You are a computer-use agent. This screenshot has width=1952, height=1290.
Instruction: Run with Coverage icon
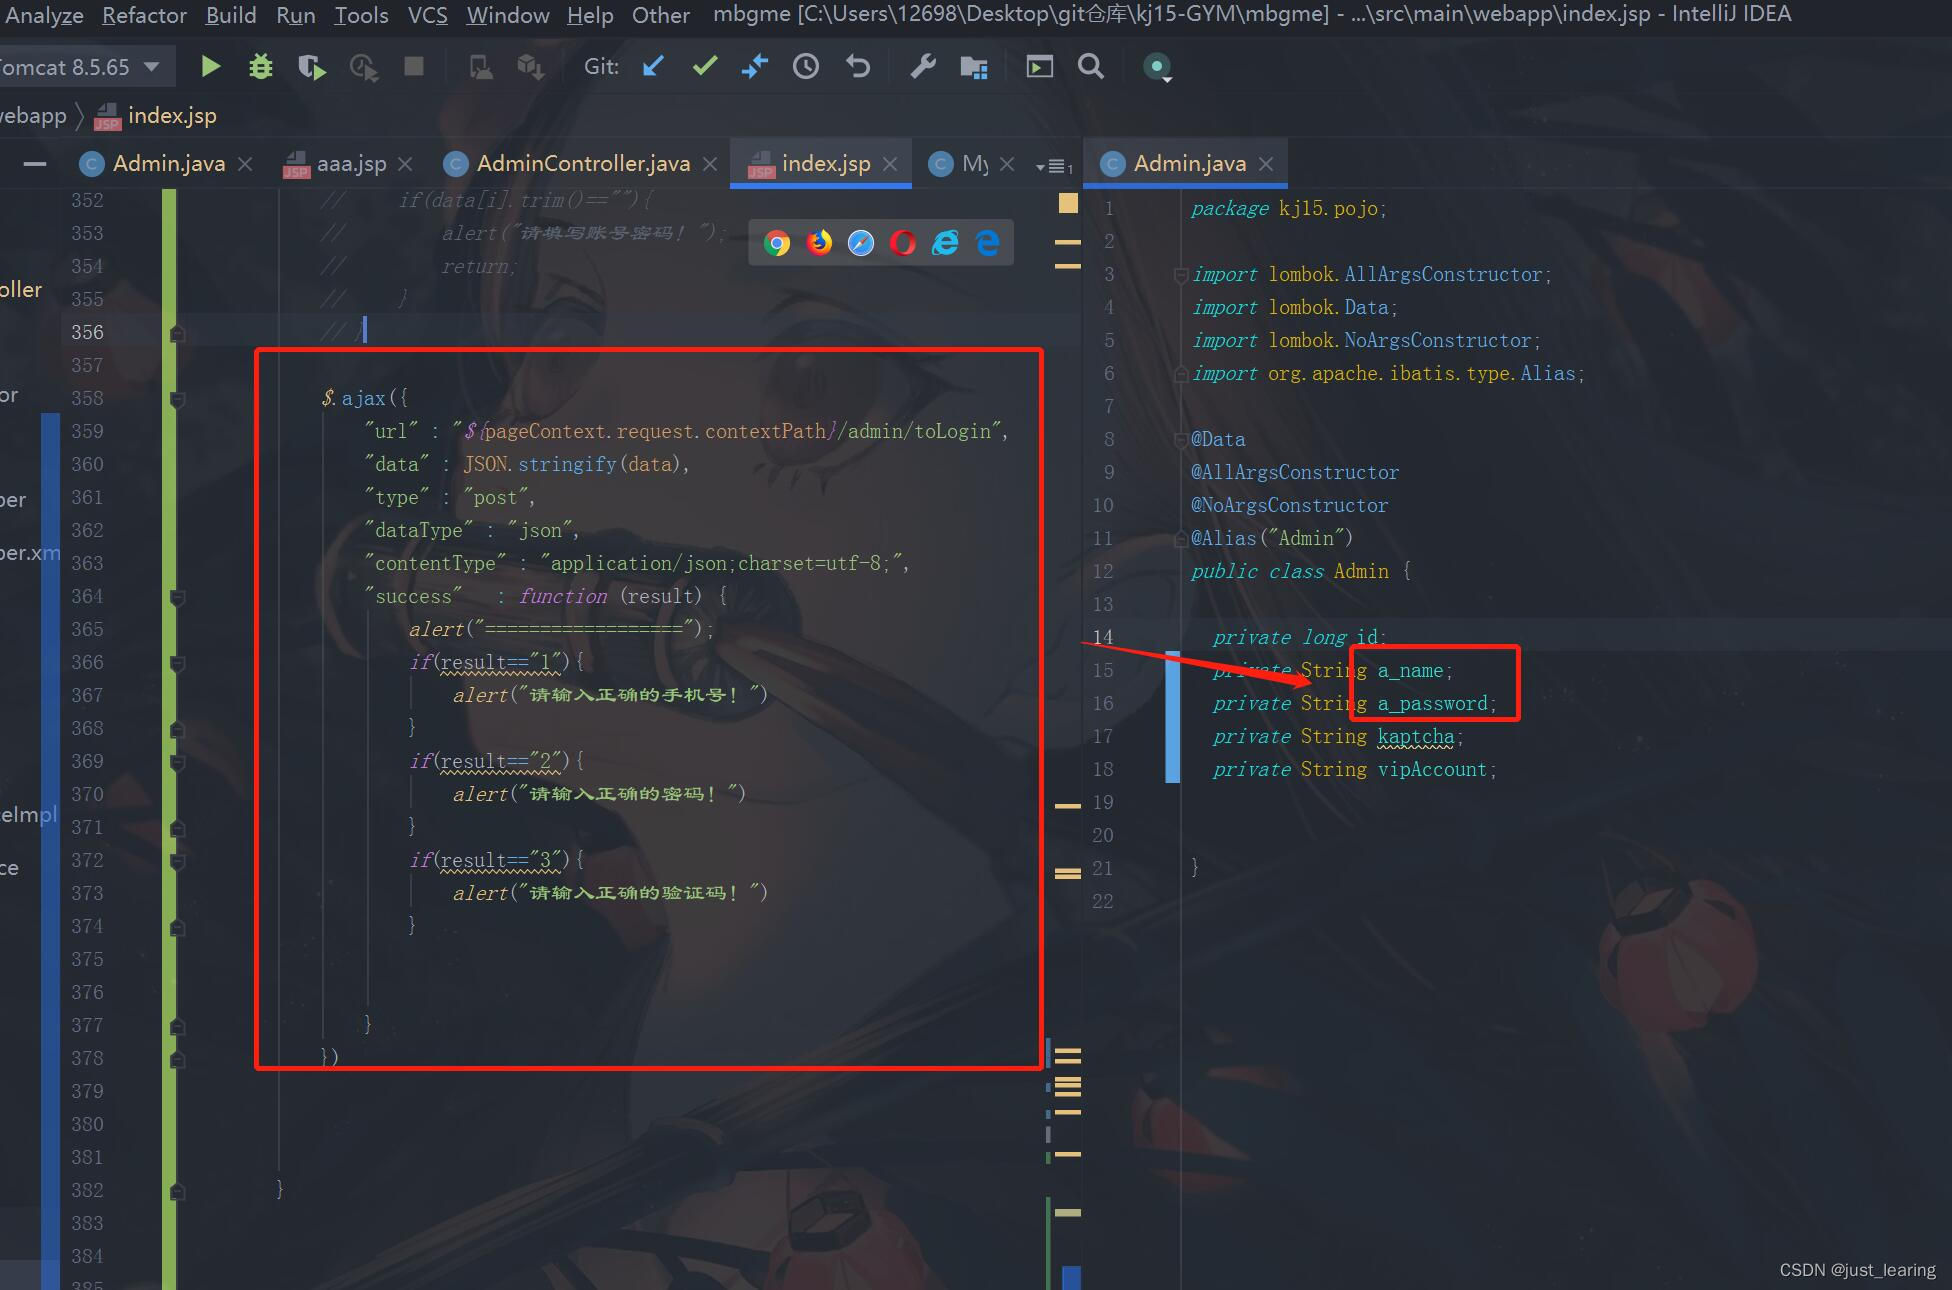tap(312, 67)
